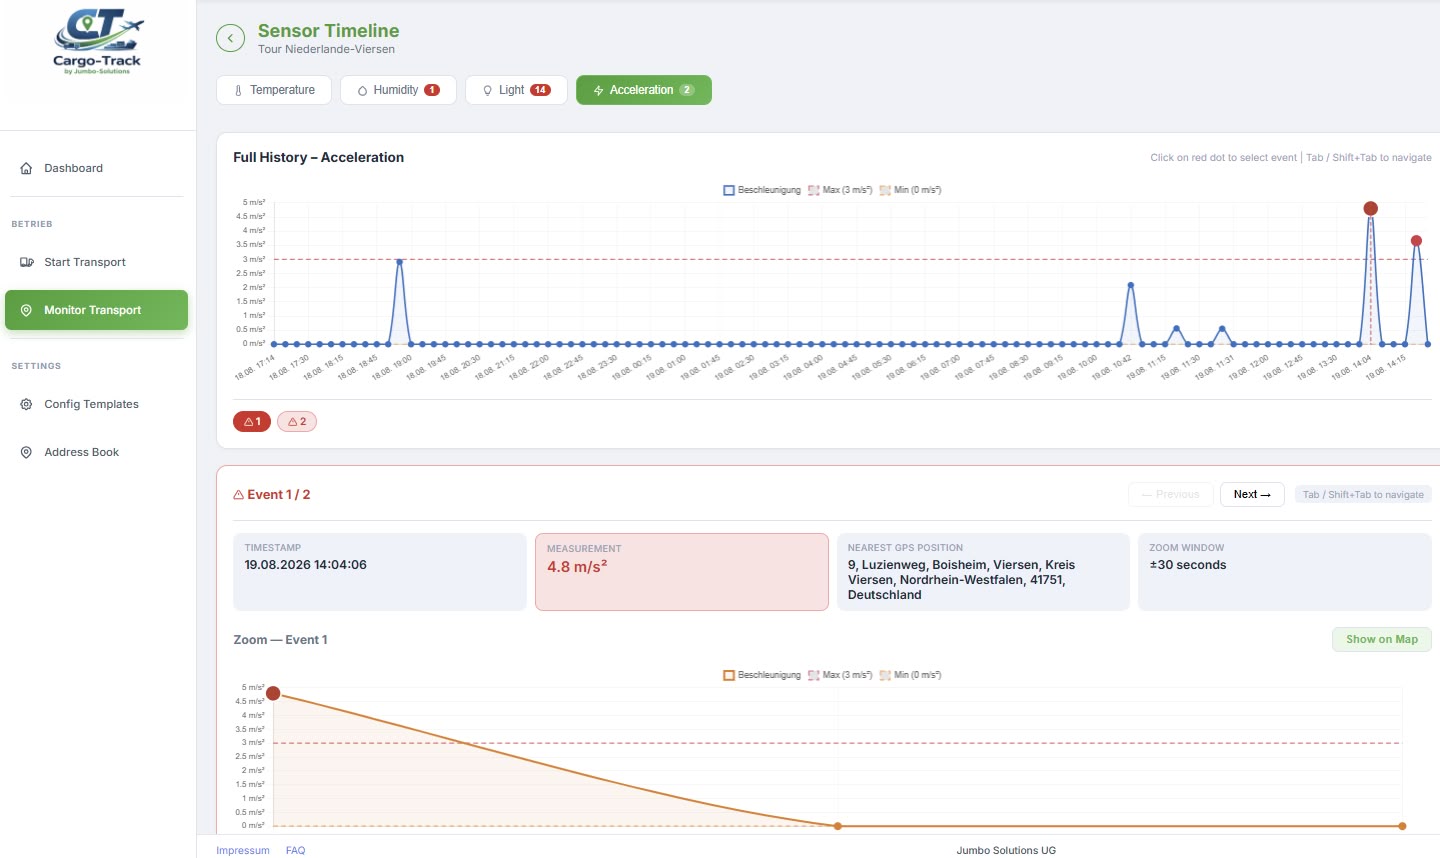Toggle Min (0 m/s²) legend in zoom chart
1440x858 pixels.
[x=910, y=675]
